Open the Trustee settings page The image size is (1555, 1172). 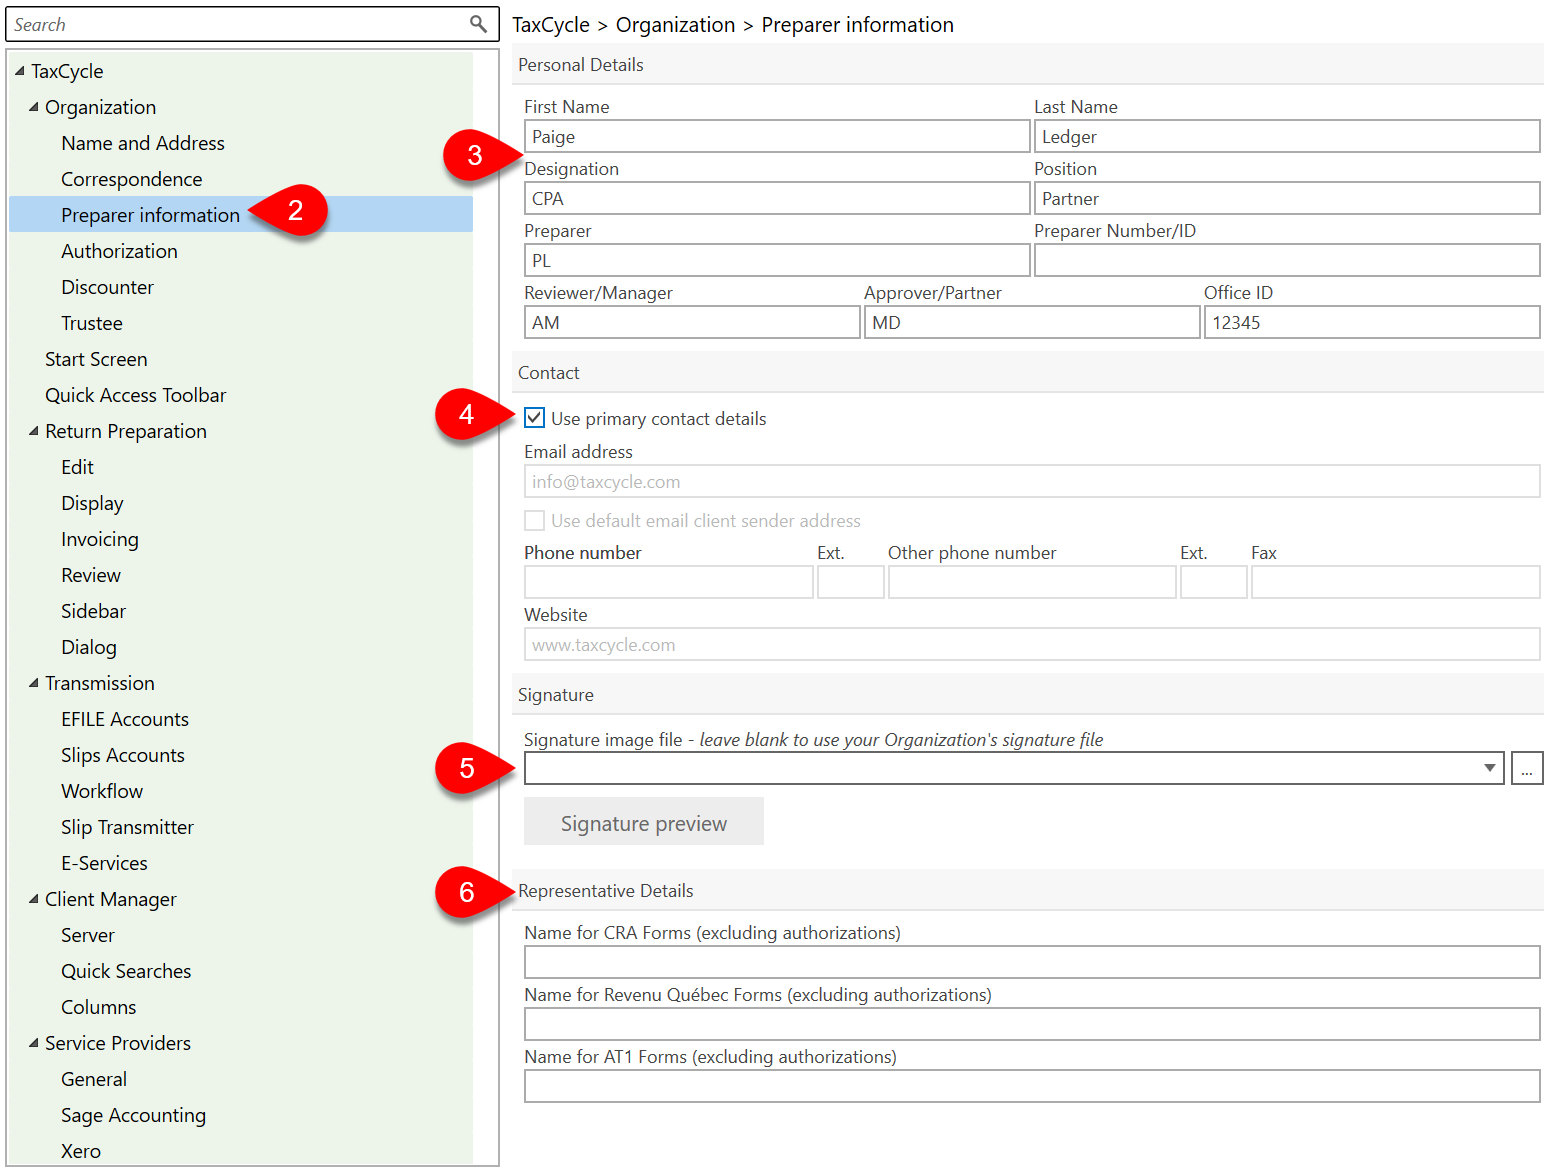pyautogui.click(x=92, y=323)
